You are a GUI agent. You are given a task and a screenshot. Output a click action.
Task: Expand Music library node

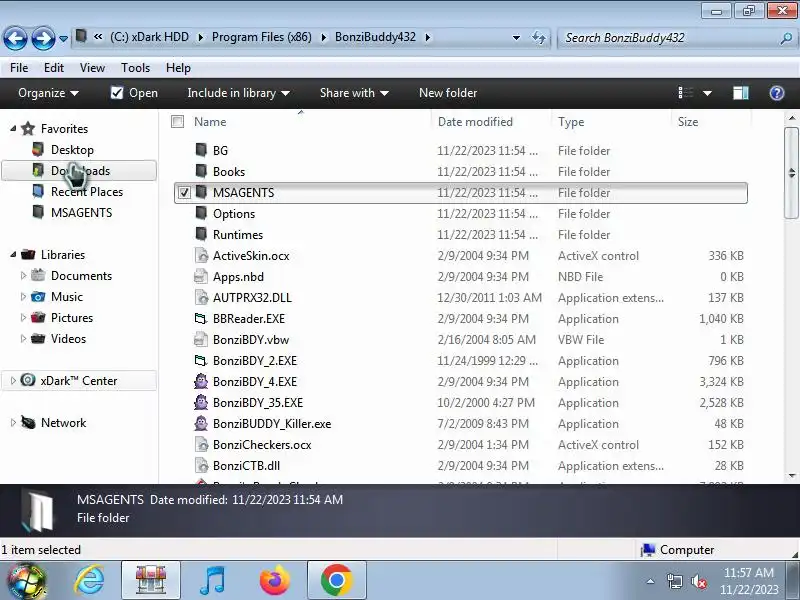(23, 296)
